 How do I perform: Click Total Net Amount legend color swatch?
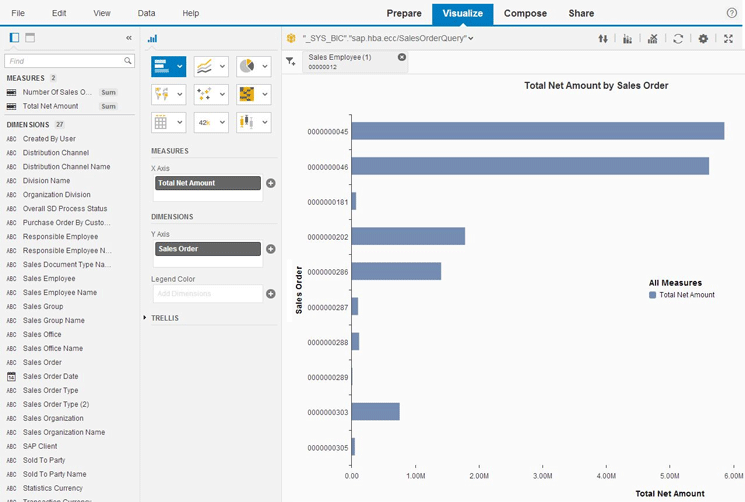coord(653,295)
